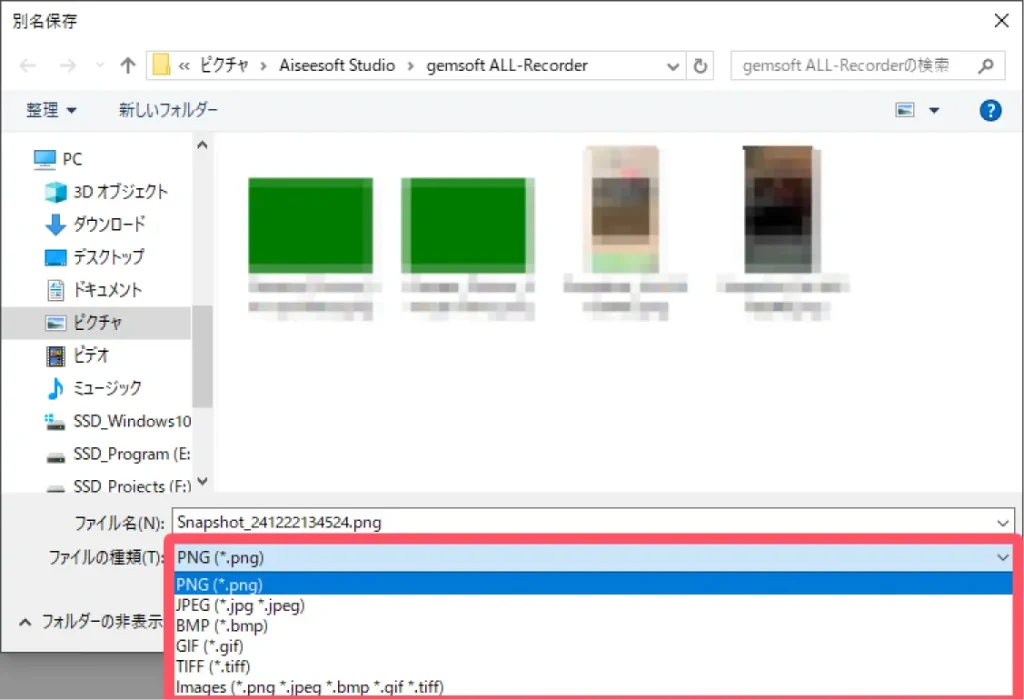
Task: Choose JPEG (*.jpg *.jpeg) file type
Action: point(240,605)
